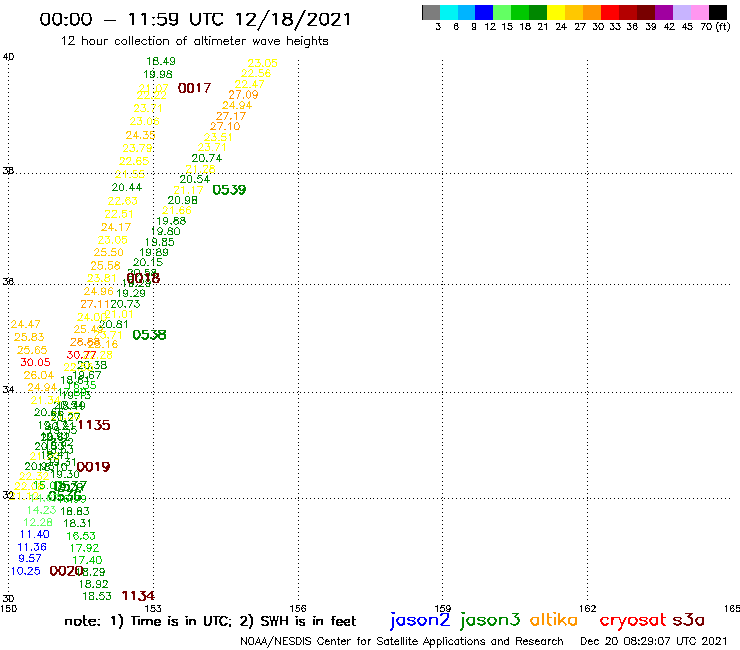Click the blue wave height value '9.57'
The image size is (740, 650).
coord(30,558)
